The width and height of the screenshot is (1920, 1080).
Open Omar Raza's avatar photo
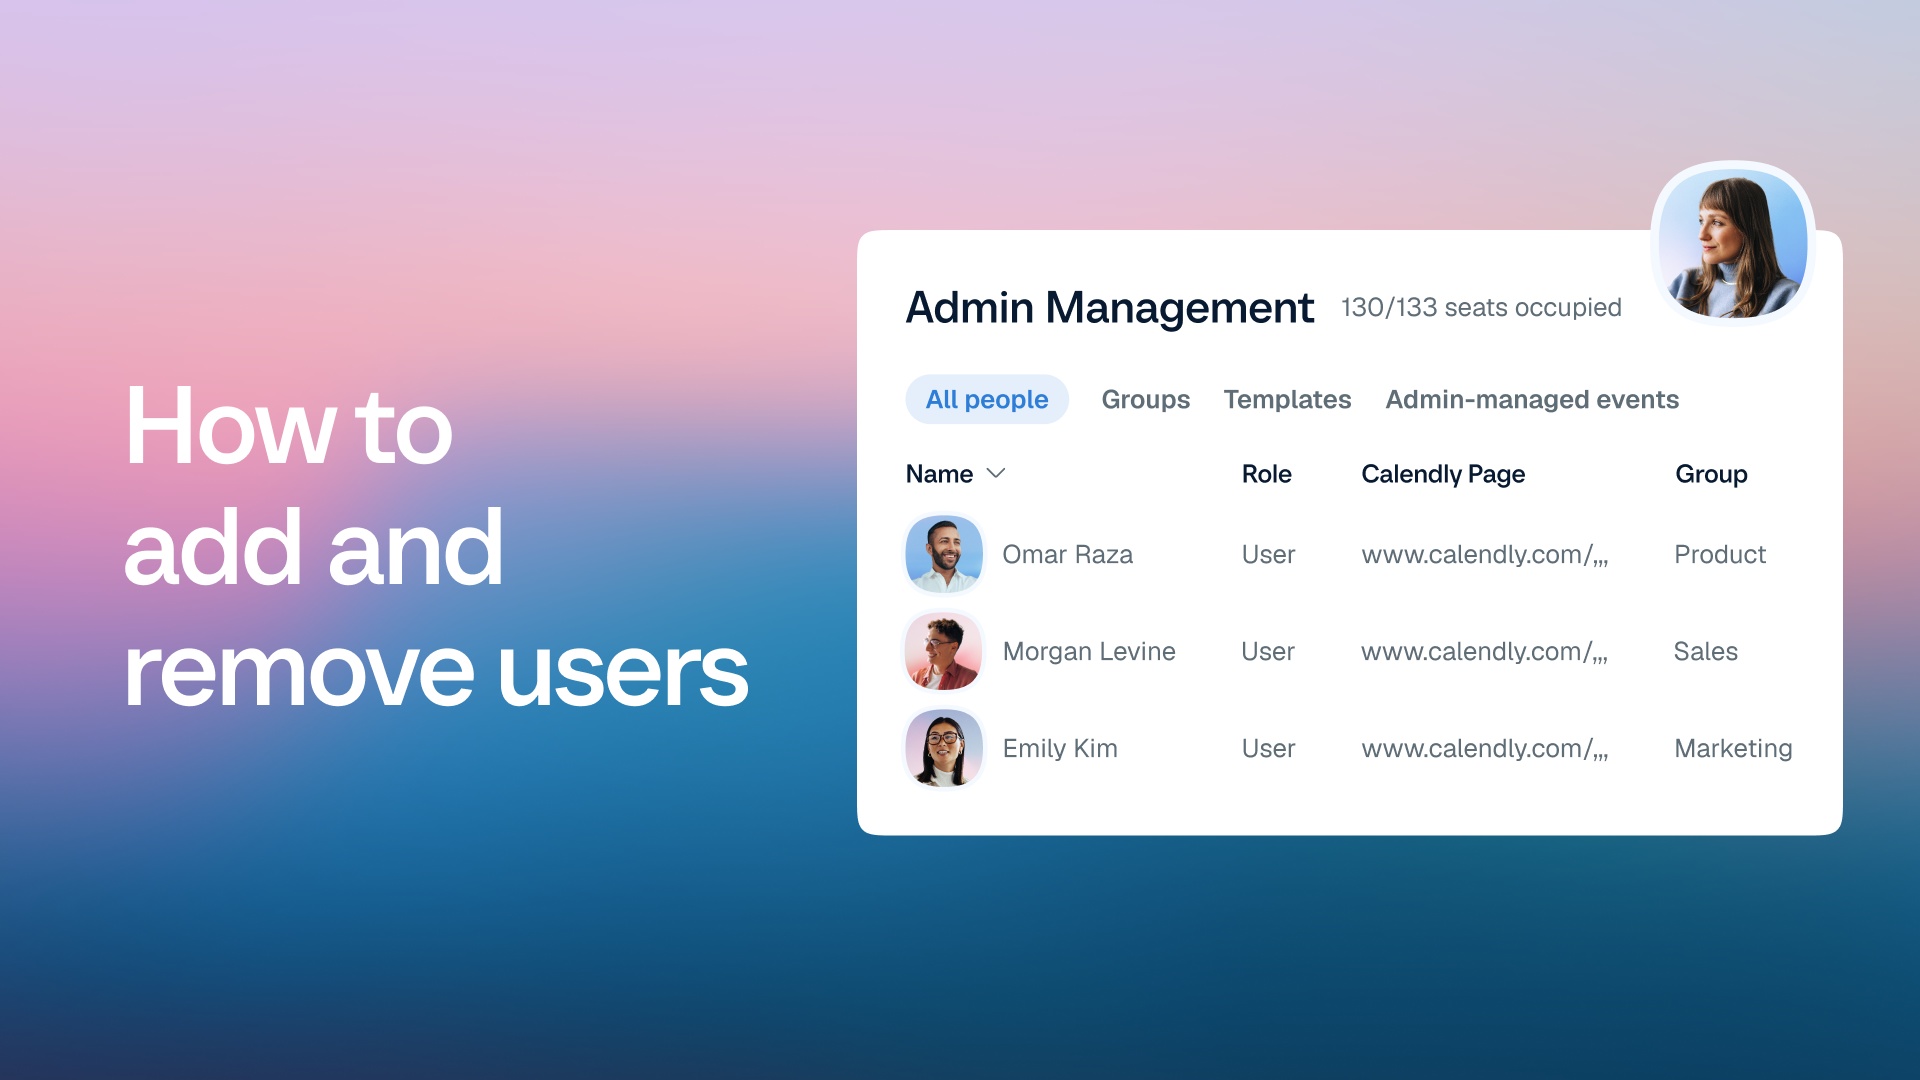944,554
